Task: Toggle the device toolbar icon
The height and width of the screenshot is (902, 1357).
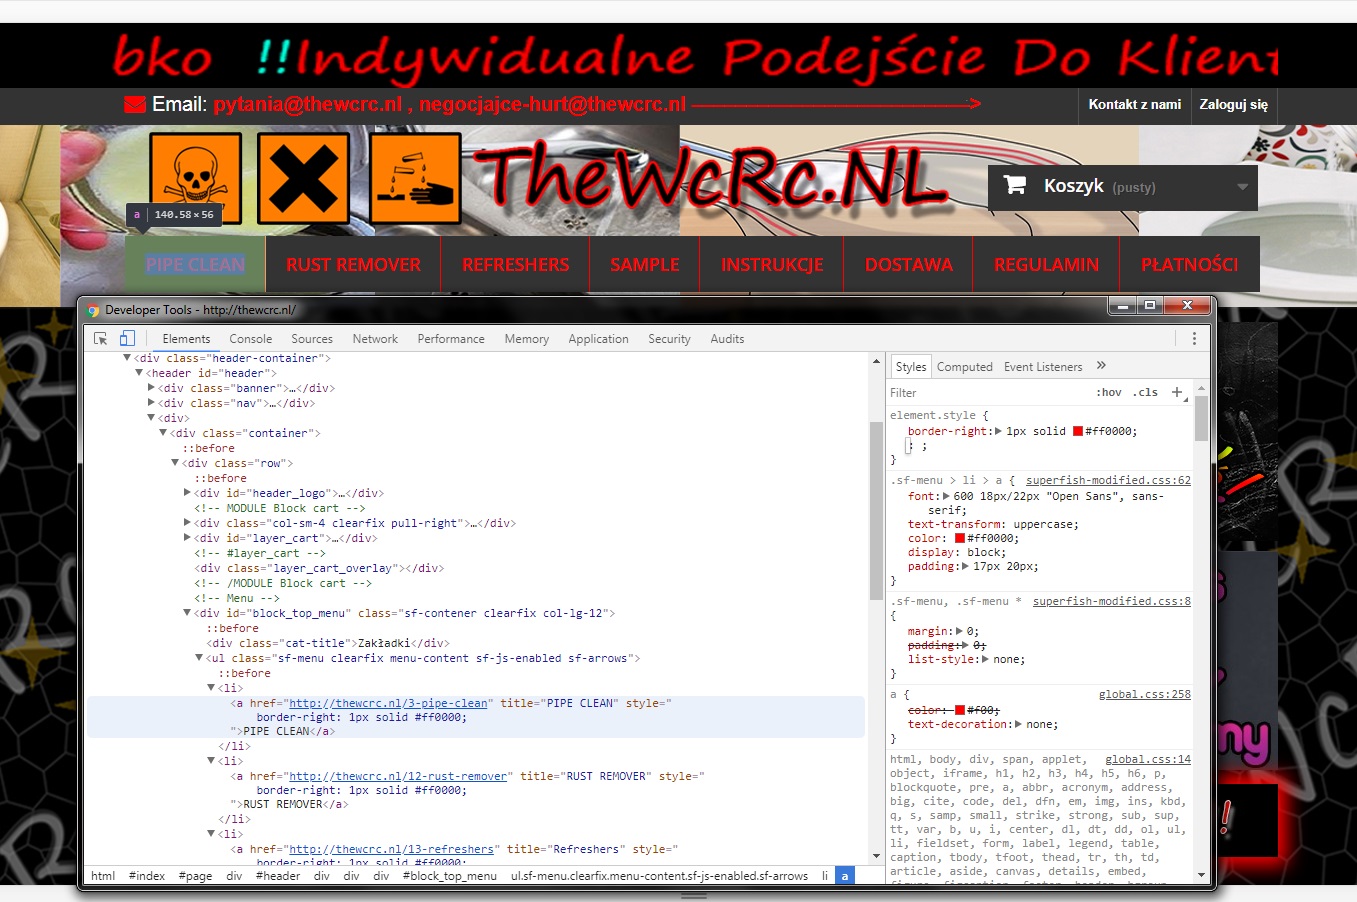Action: pyautogui.click(x=127, y=339)
